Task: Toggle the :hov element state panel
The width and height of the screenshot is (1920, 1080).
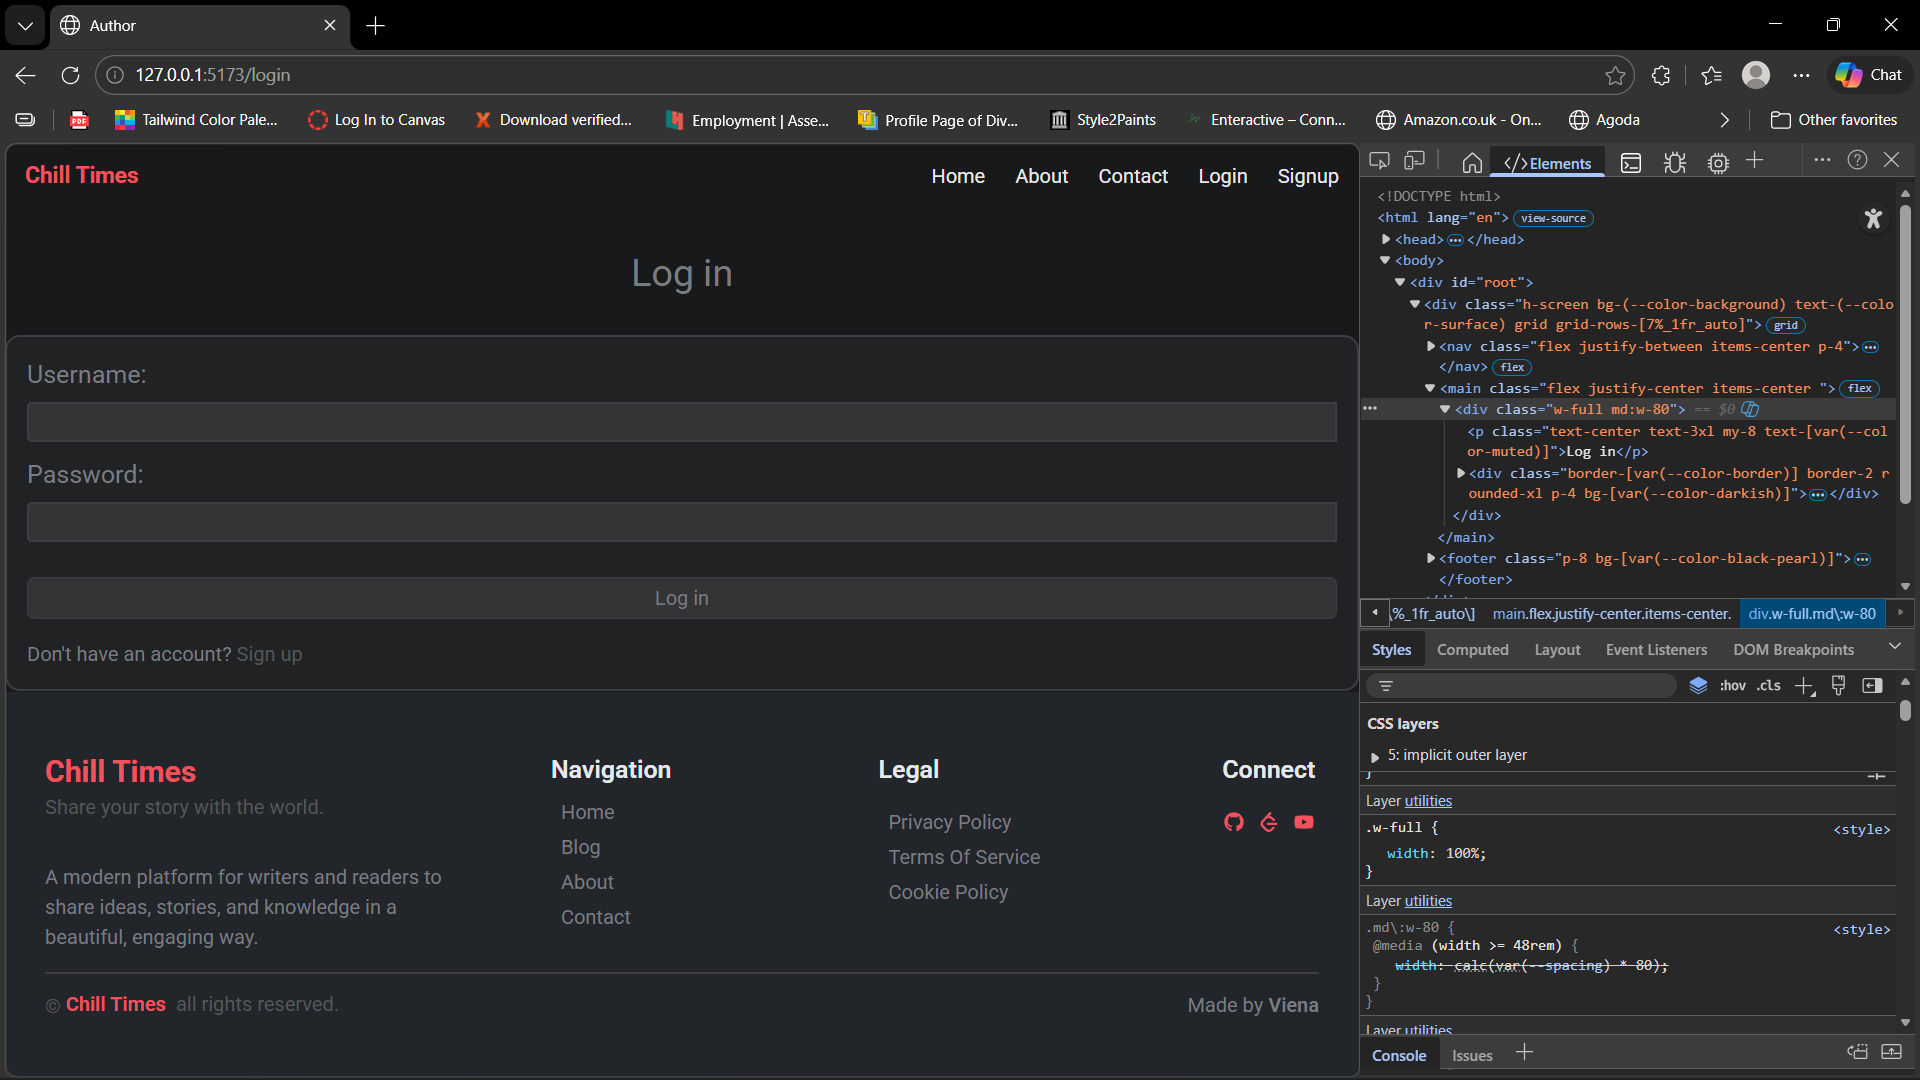Action: (x=1732, y=686)
